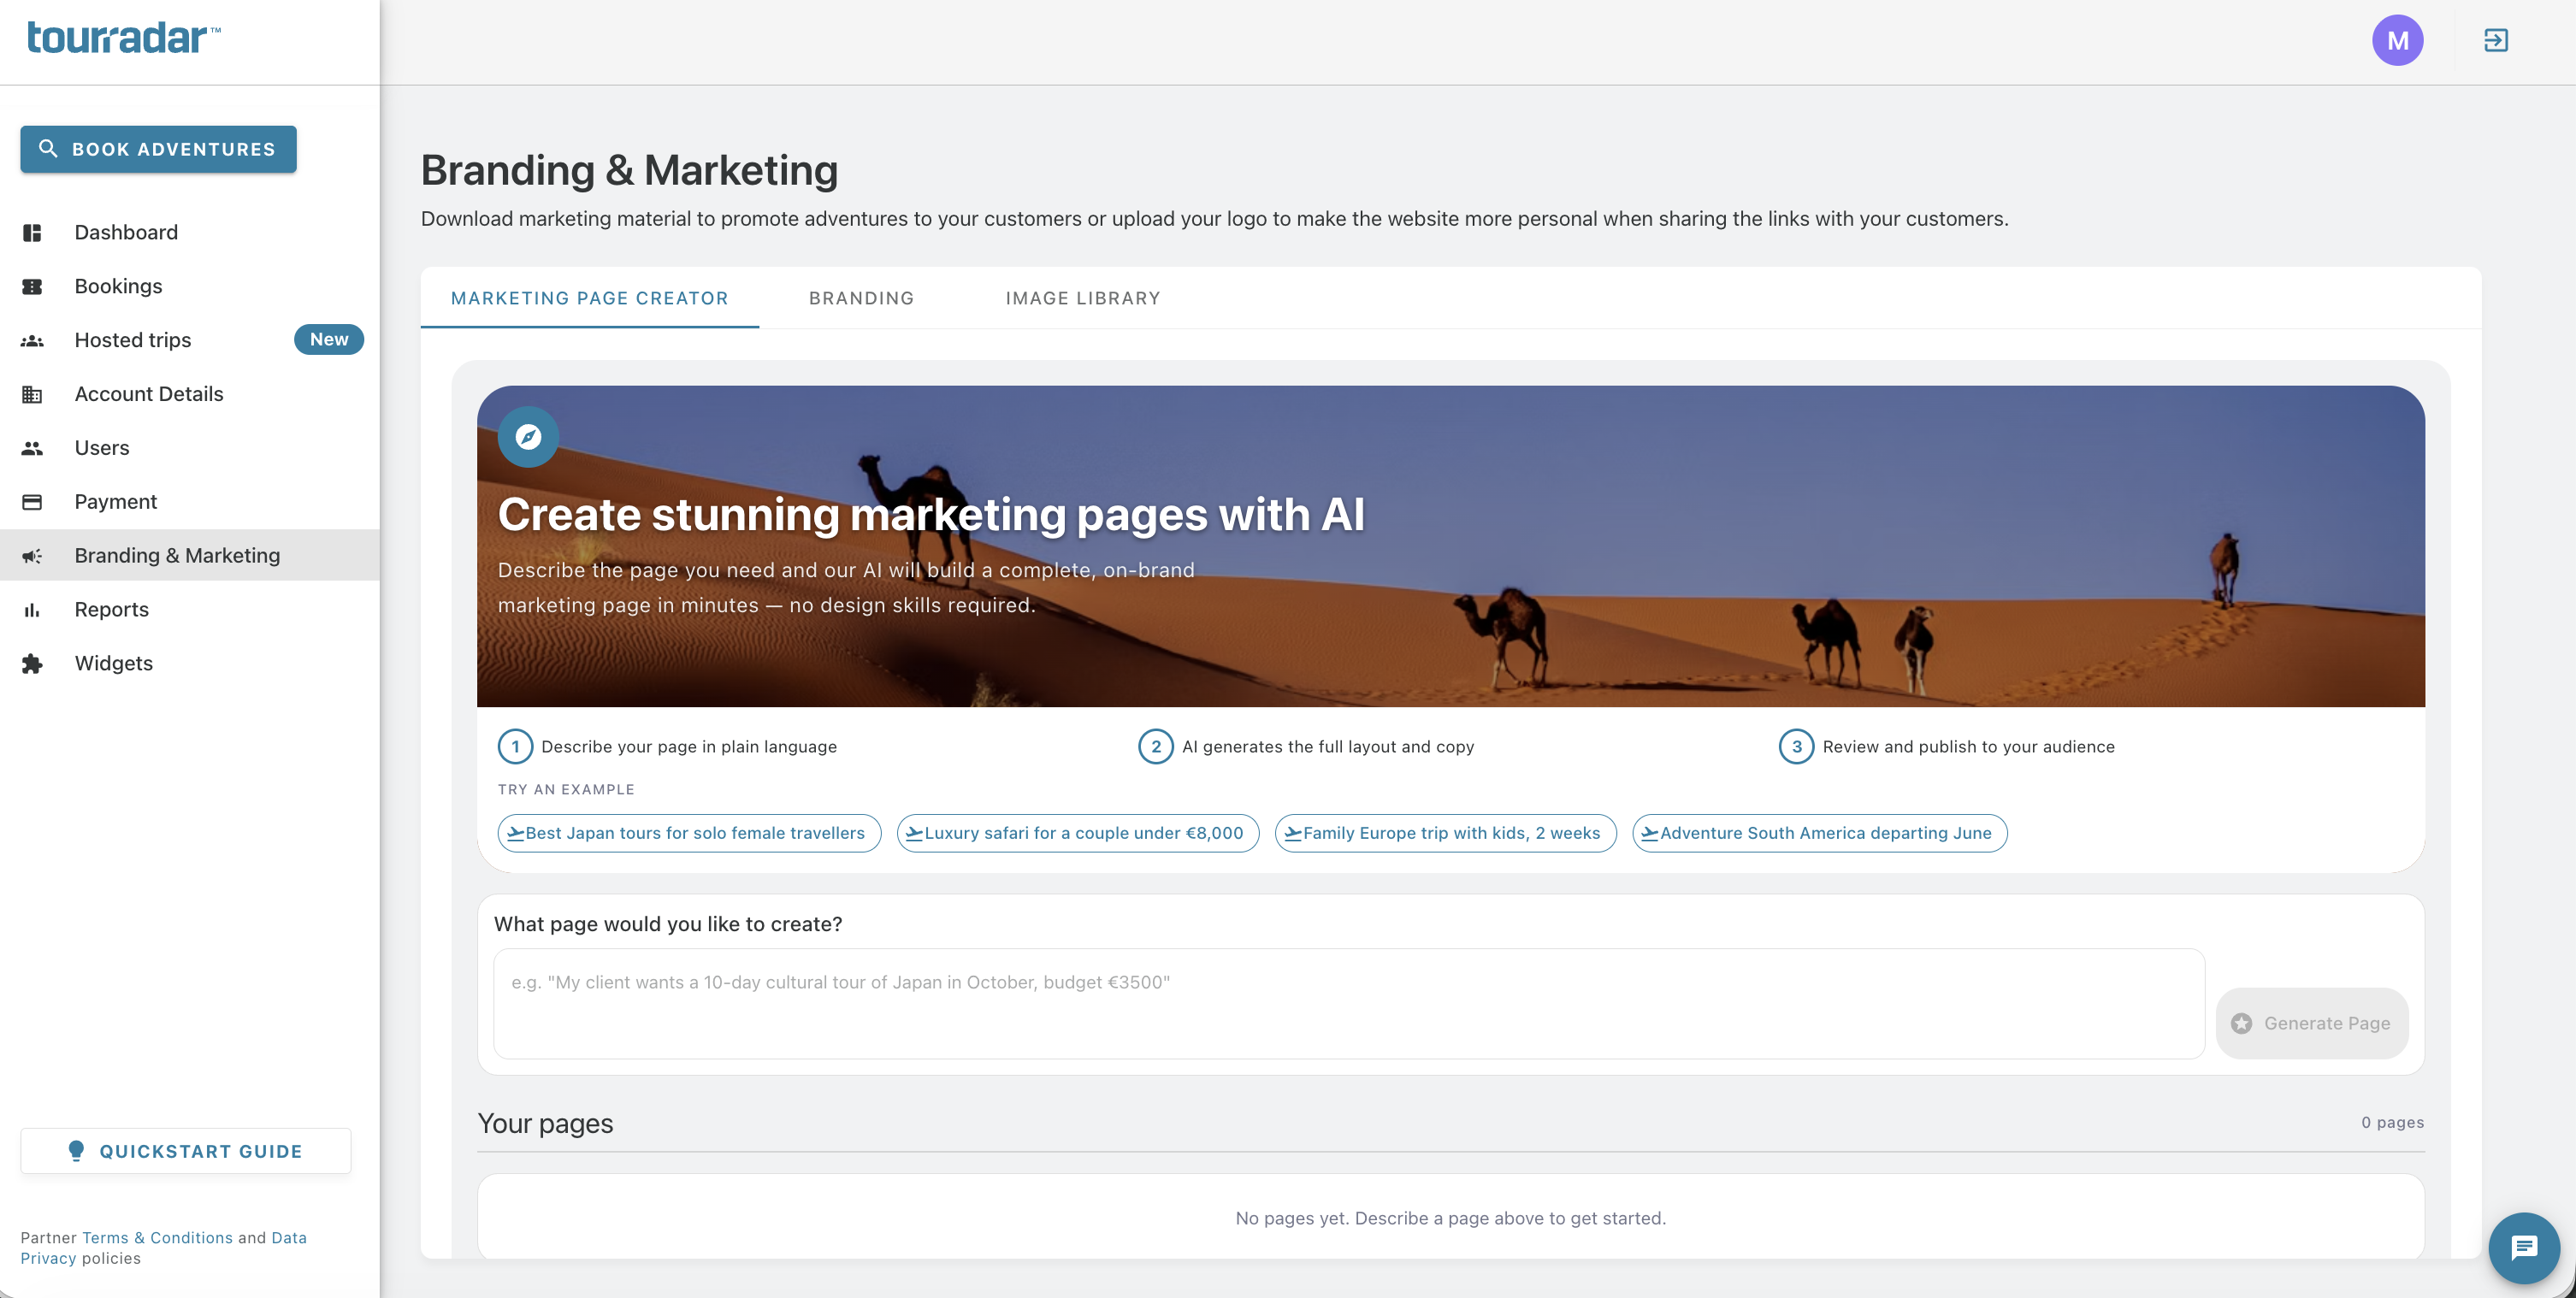Open the Terms & Conditions link
This screenshot has height=1298, width=2576.
coord(157,1237)
